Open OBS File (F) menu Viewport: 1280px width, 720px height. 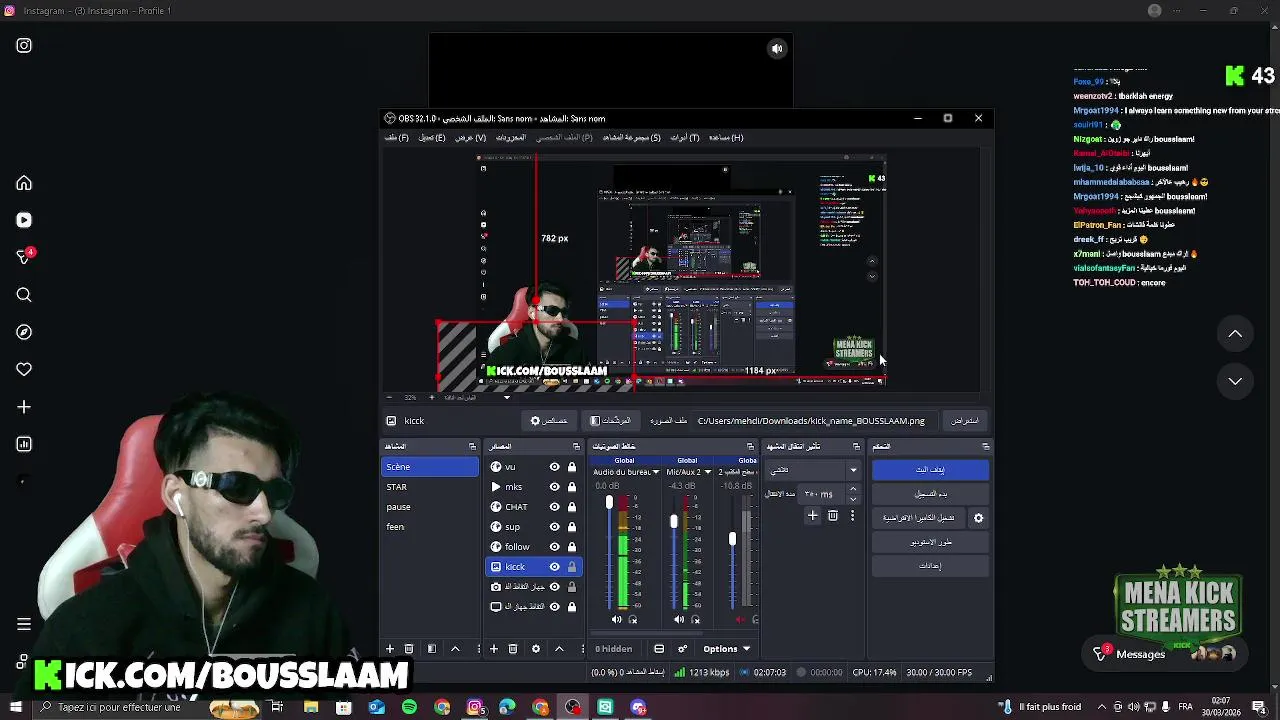[x=397, y=138]
